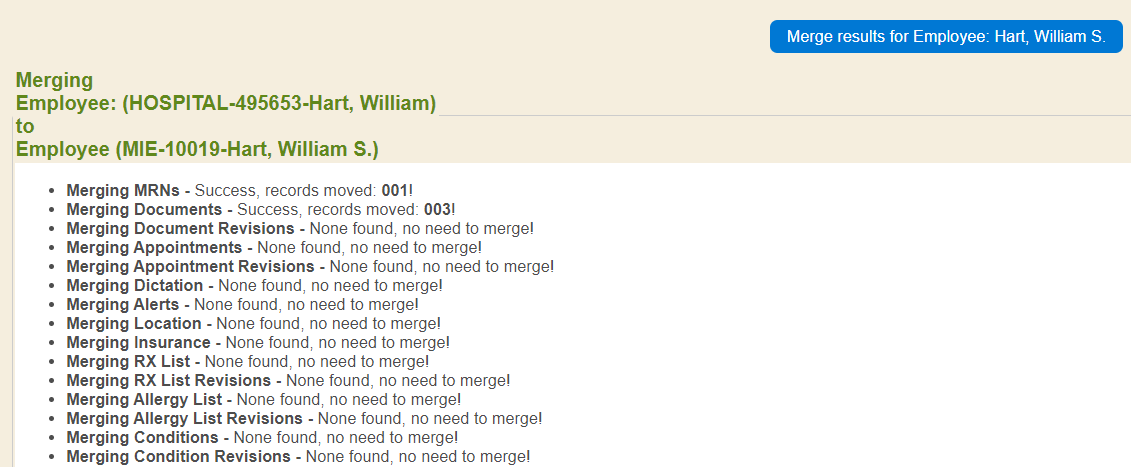1131x467 pixels.
Task: Click the Merging Allergy List entry
Action: [x=264, y=399]
